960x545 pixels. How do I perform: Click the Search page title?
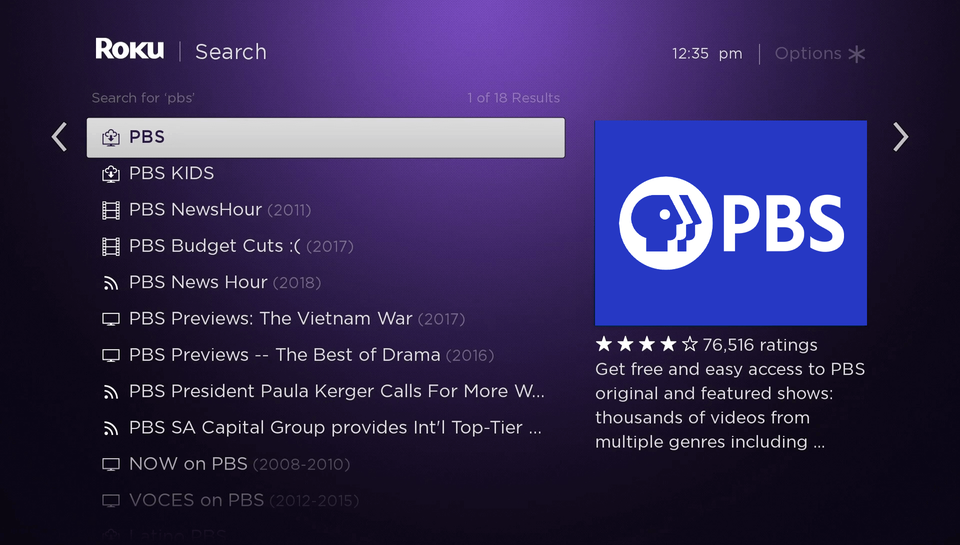(x=231, y=52)
